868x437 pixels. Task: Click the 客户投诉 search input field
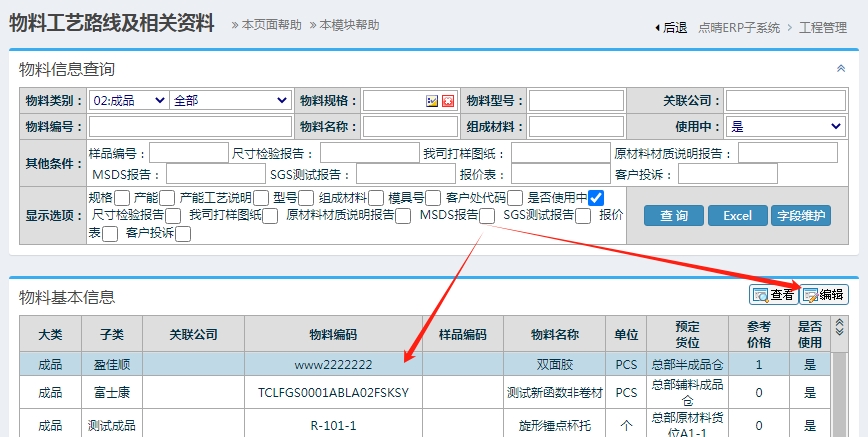tap(728, 174)
